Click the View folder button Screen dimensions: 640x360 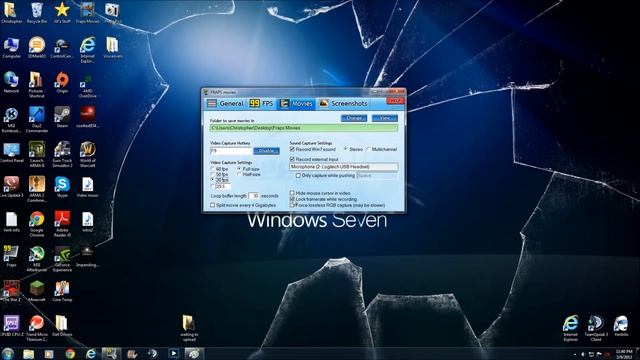pos(384,118)
